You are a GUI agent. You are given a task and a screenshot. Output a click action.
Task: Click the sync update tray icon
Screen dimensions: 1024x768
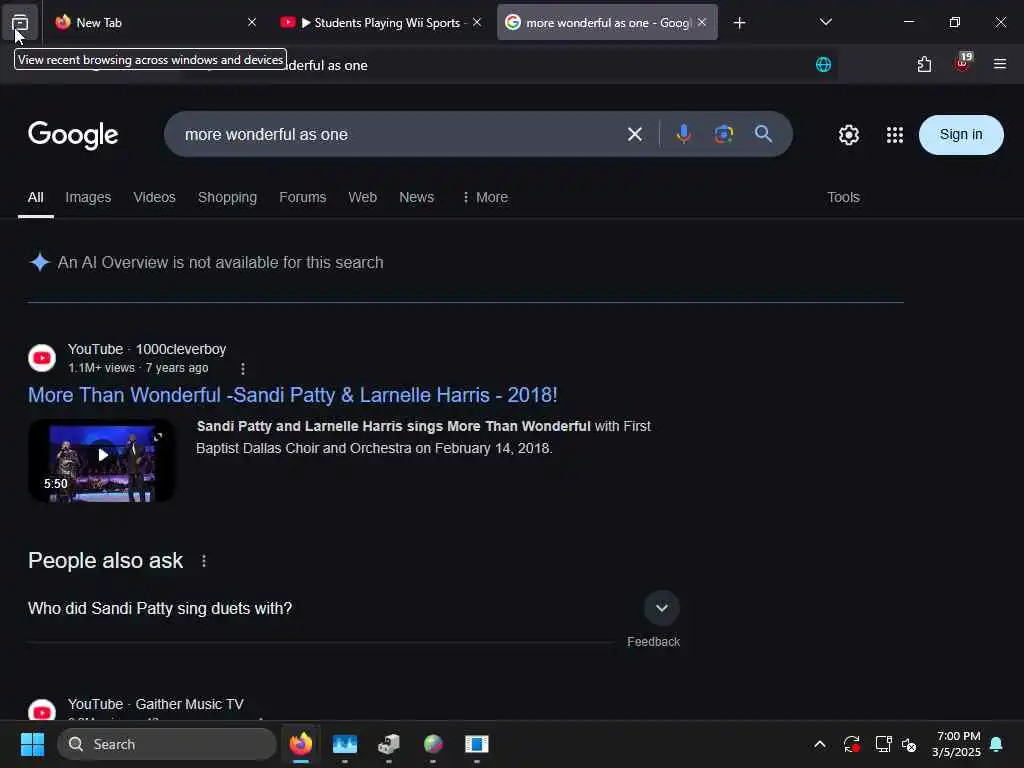click(x=852, y=744)
